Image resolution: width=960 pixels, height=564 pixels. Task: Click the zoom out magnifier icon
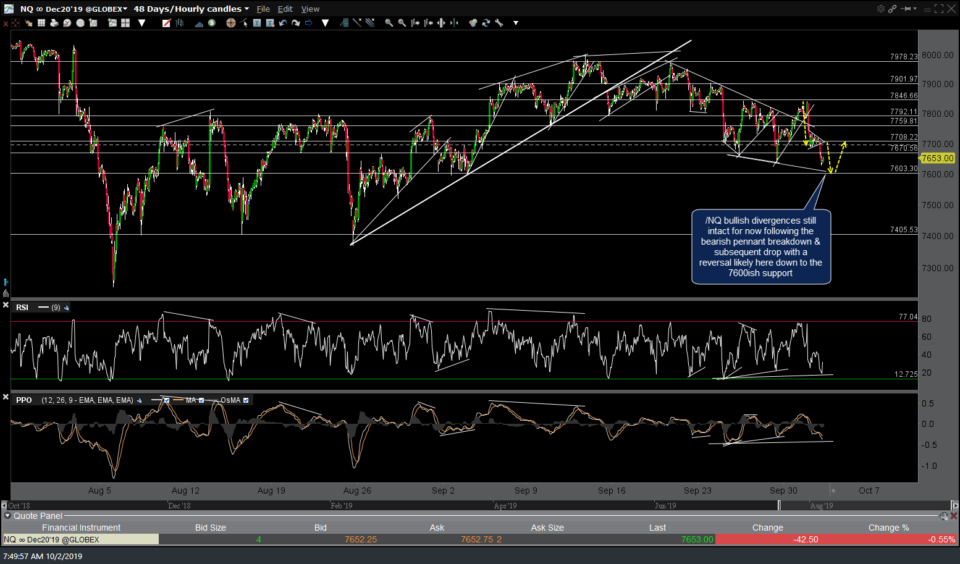click(x=402, y=23)
